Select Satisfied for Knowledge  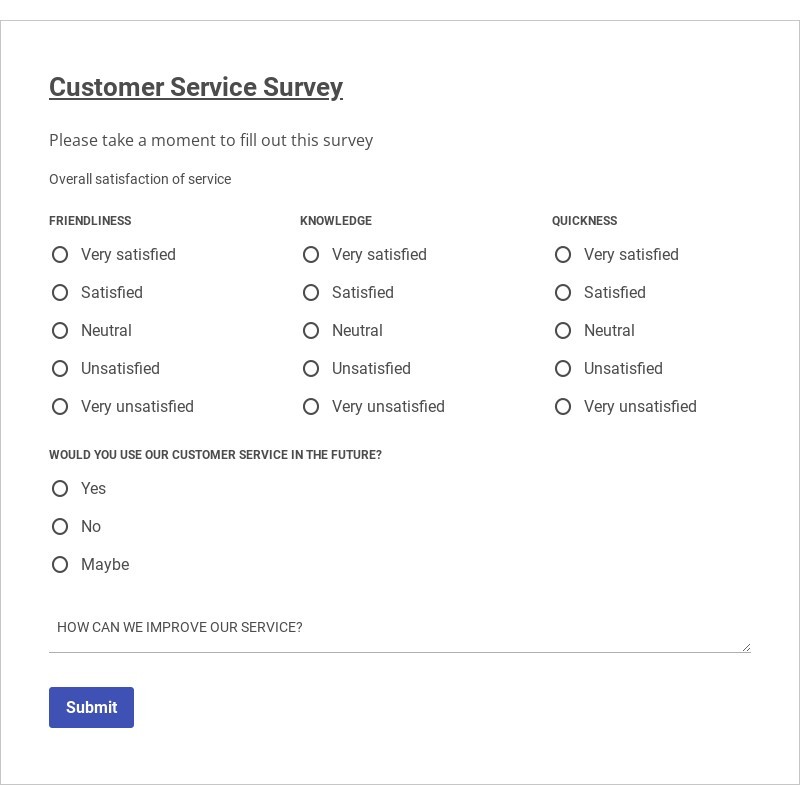click(311, 293)
